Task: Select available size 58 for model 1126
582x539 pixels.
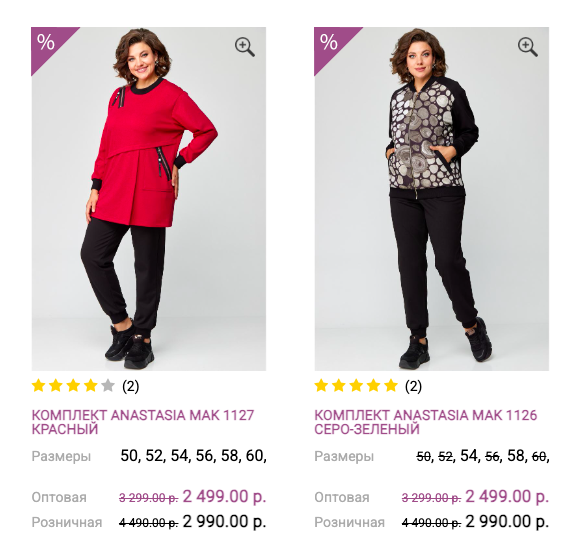Action: [x=516, y=456]
